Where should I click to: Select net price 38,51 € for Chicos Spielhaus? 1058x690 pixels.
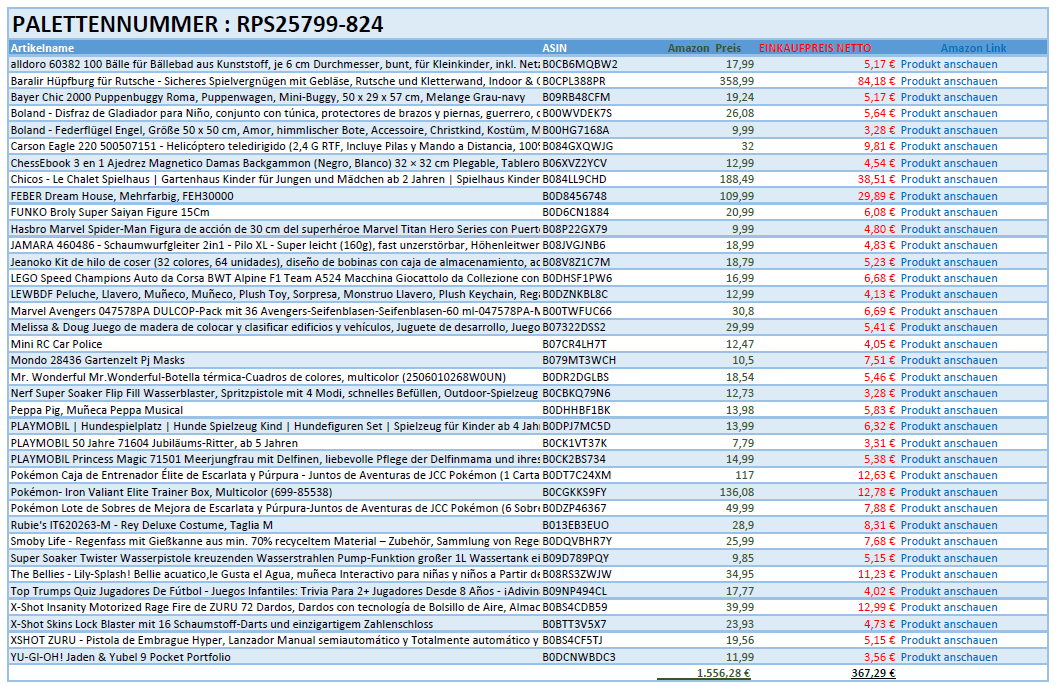[x=875, y=179]
